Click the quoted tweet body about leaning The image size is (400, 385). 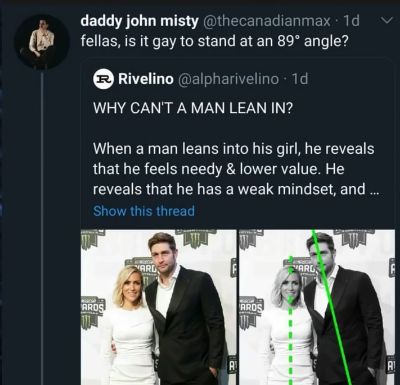pyautogui.click(x=234, y=169)
